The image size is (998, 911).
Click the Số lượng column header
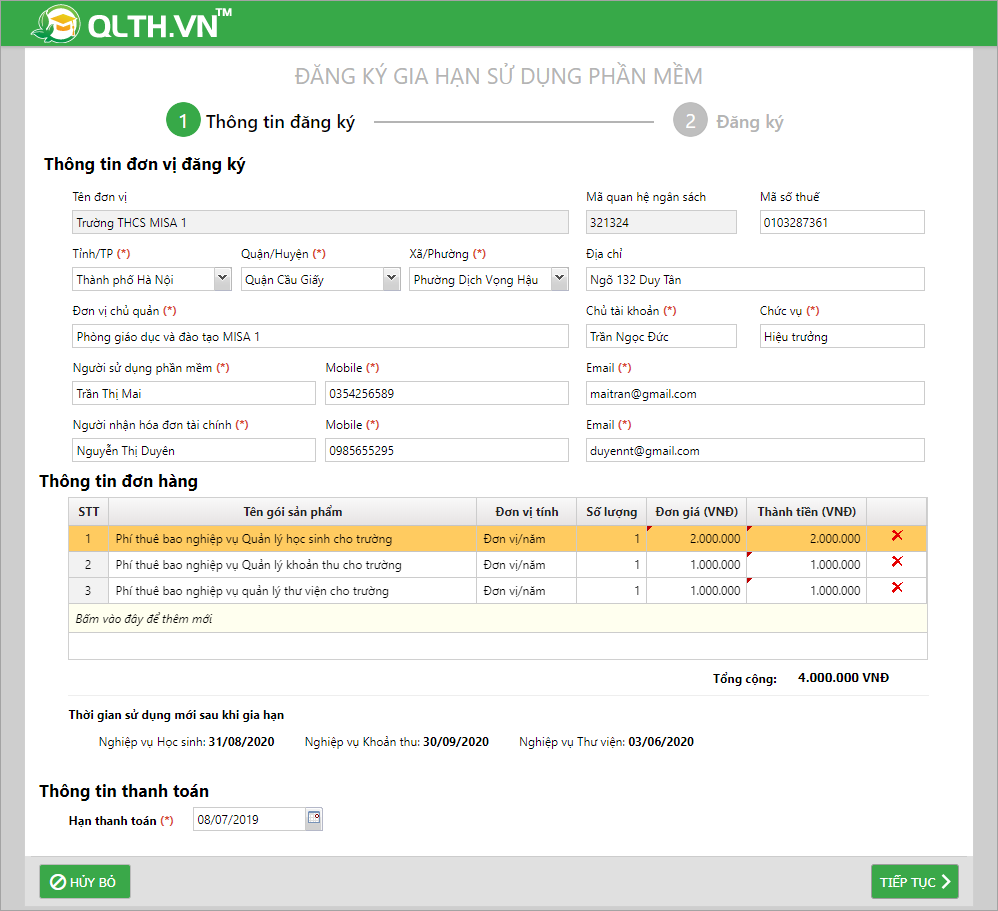tap(612, 512)
